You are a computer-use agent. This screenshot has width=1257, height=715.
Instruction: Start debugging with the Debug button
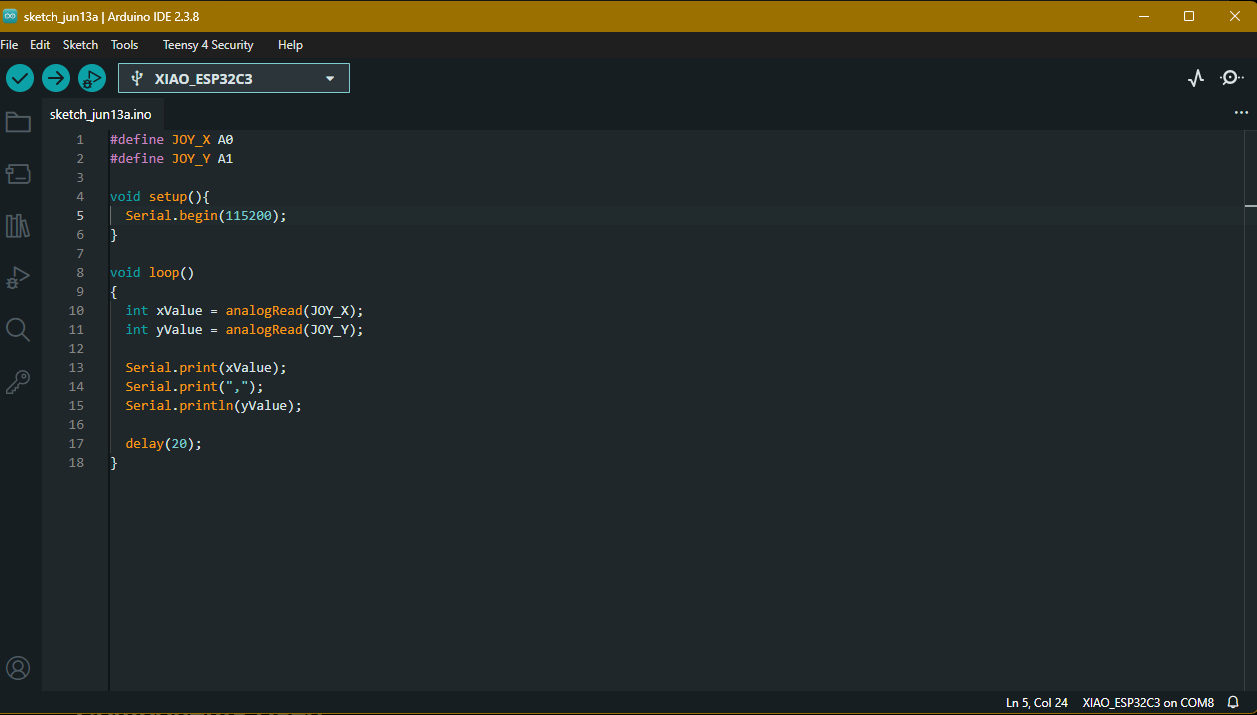tap(92, 78)
